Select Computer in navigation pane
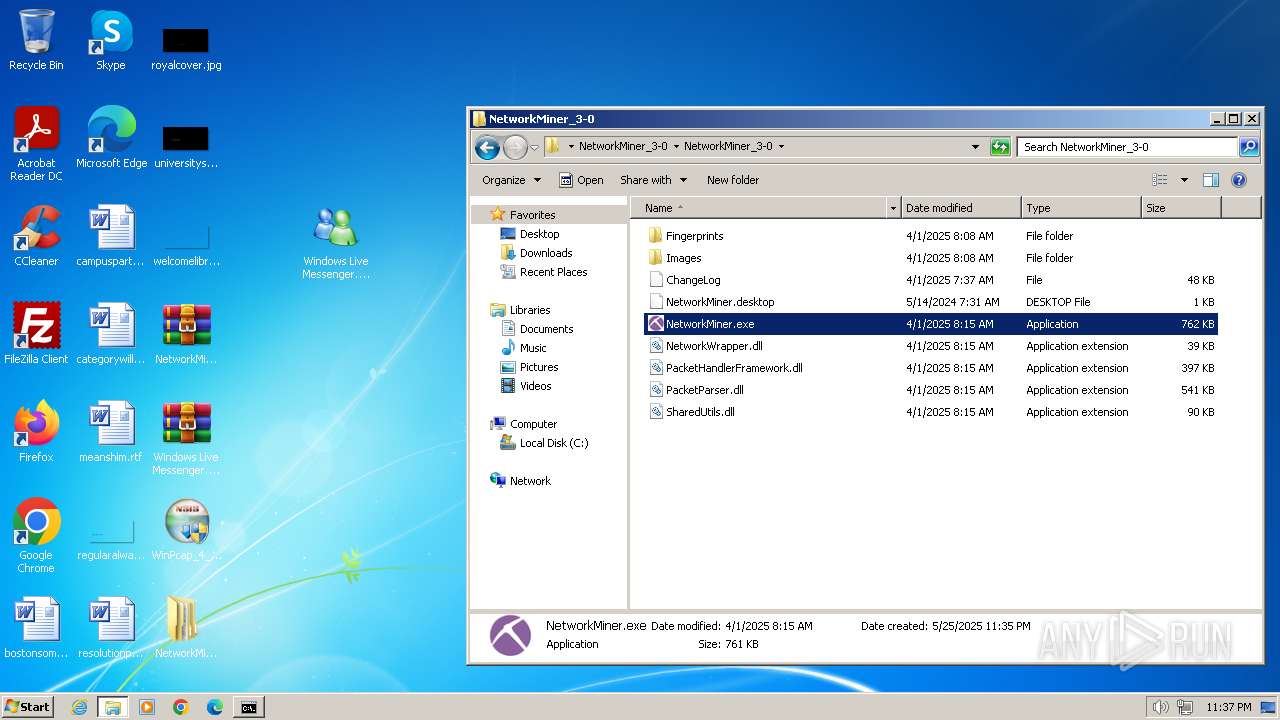This screenshot has height=720, width=1280. 533,424
